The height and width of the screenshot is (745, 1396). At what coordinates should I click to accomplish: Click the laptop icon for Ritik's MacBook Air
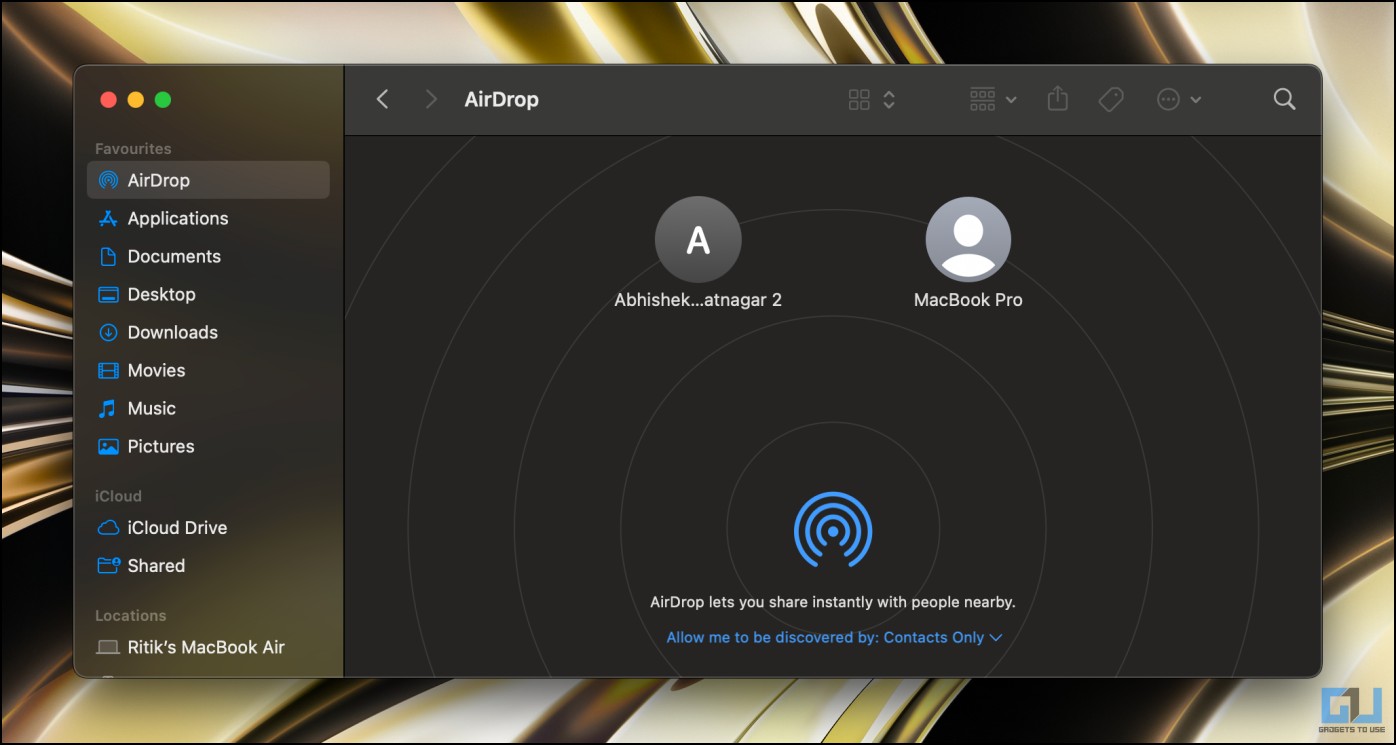(108, 648)
